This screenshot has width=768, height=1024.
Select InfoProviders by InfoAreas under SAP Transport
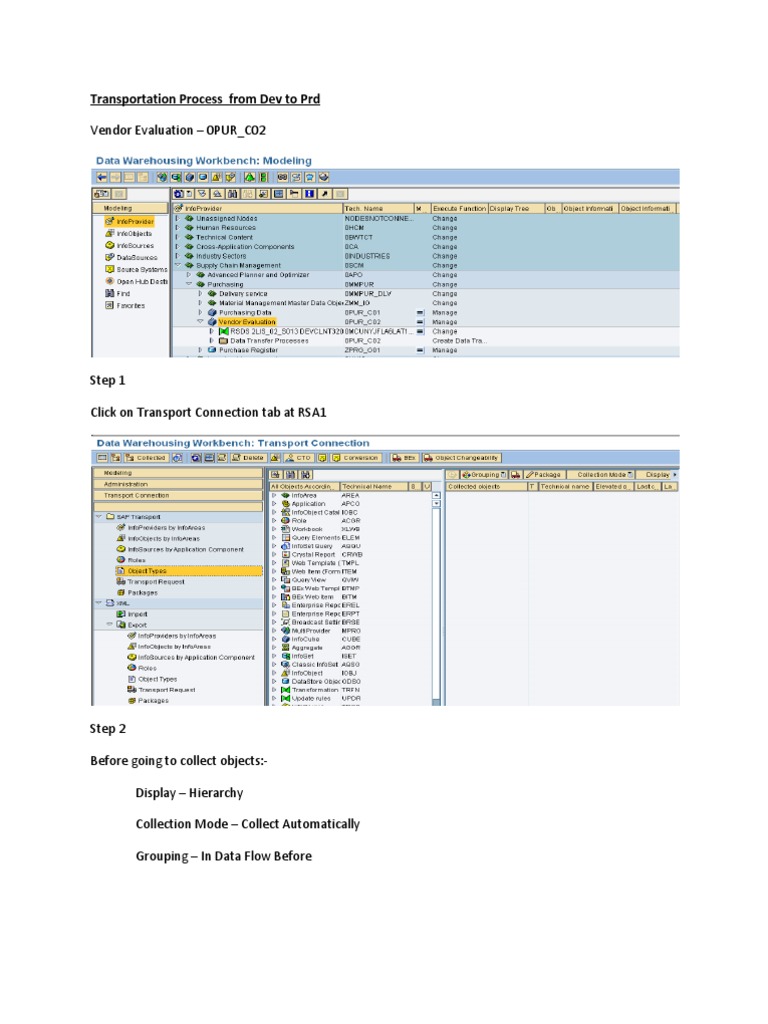click(x=161, y=528)
